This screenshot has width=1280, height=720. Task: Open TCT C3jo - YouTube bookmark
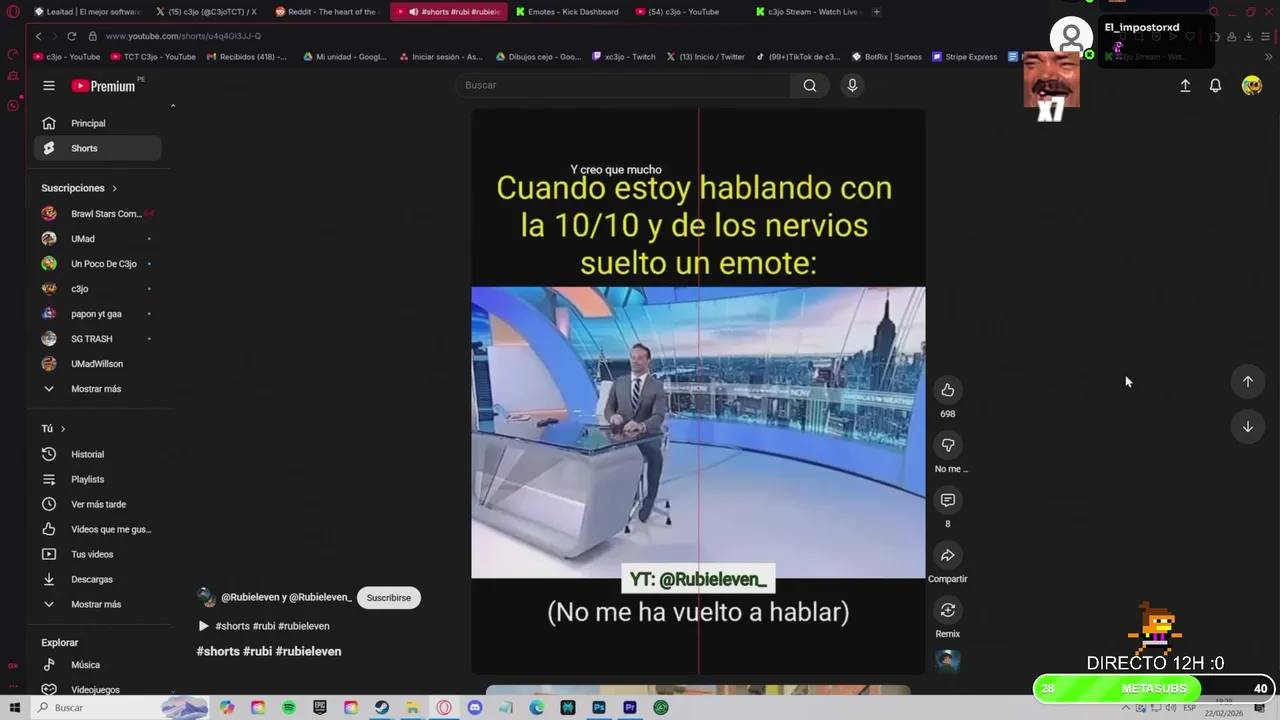[152, 57]
